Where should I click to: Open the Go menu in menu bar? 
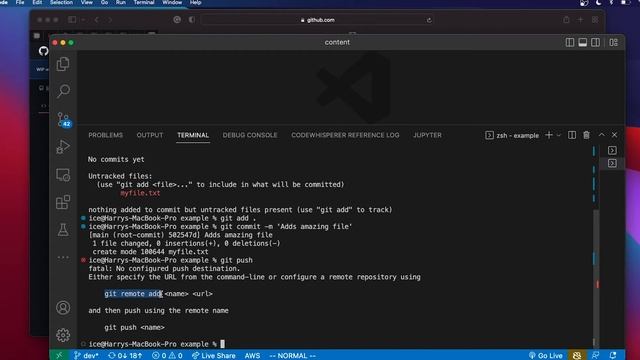click(x=104, y=2)
